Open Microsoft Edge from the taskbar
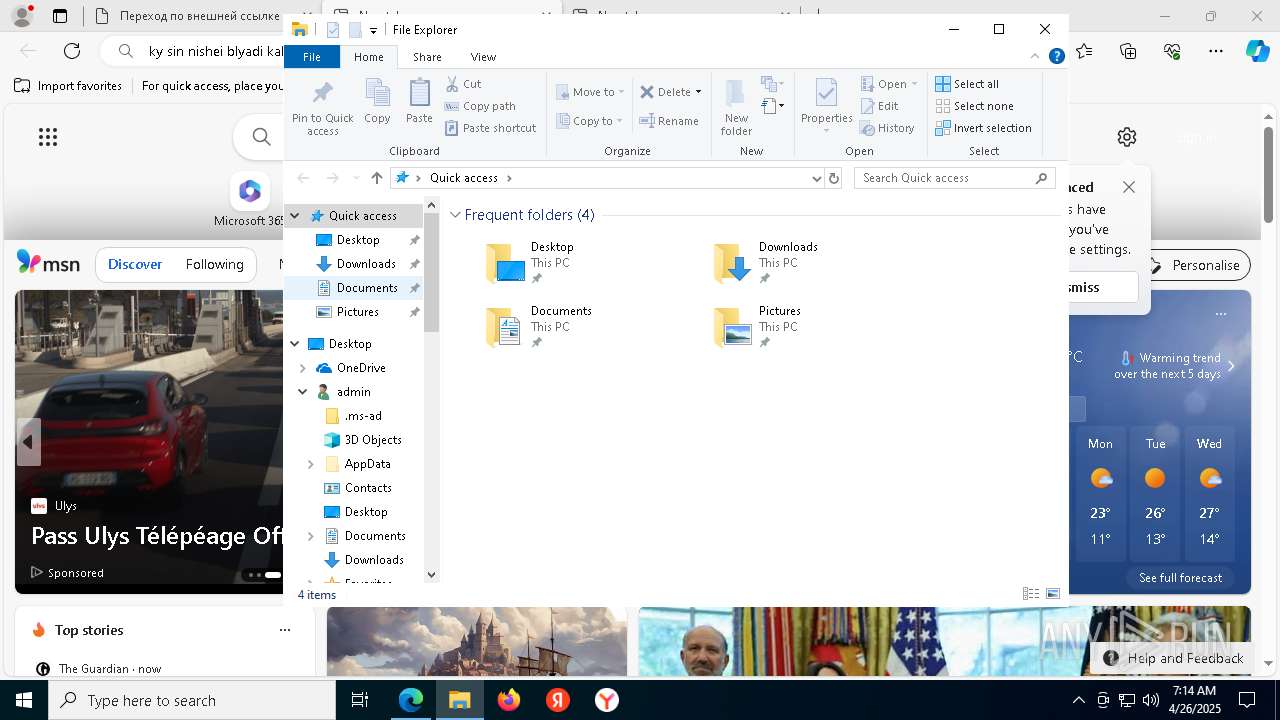 click(x=411, y=700)
